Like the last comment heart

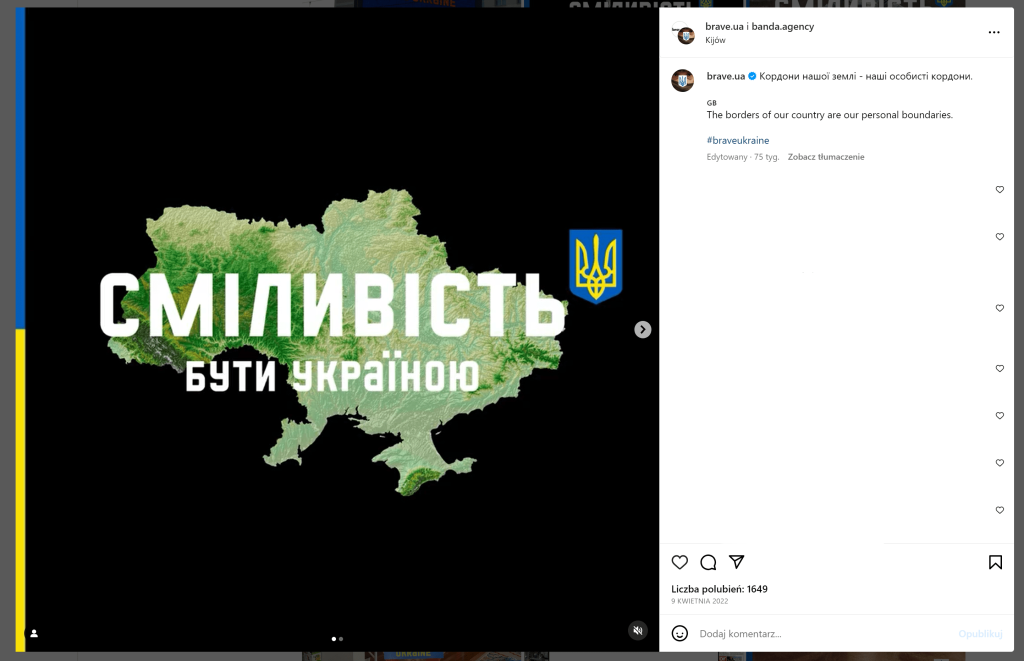999,510
